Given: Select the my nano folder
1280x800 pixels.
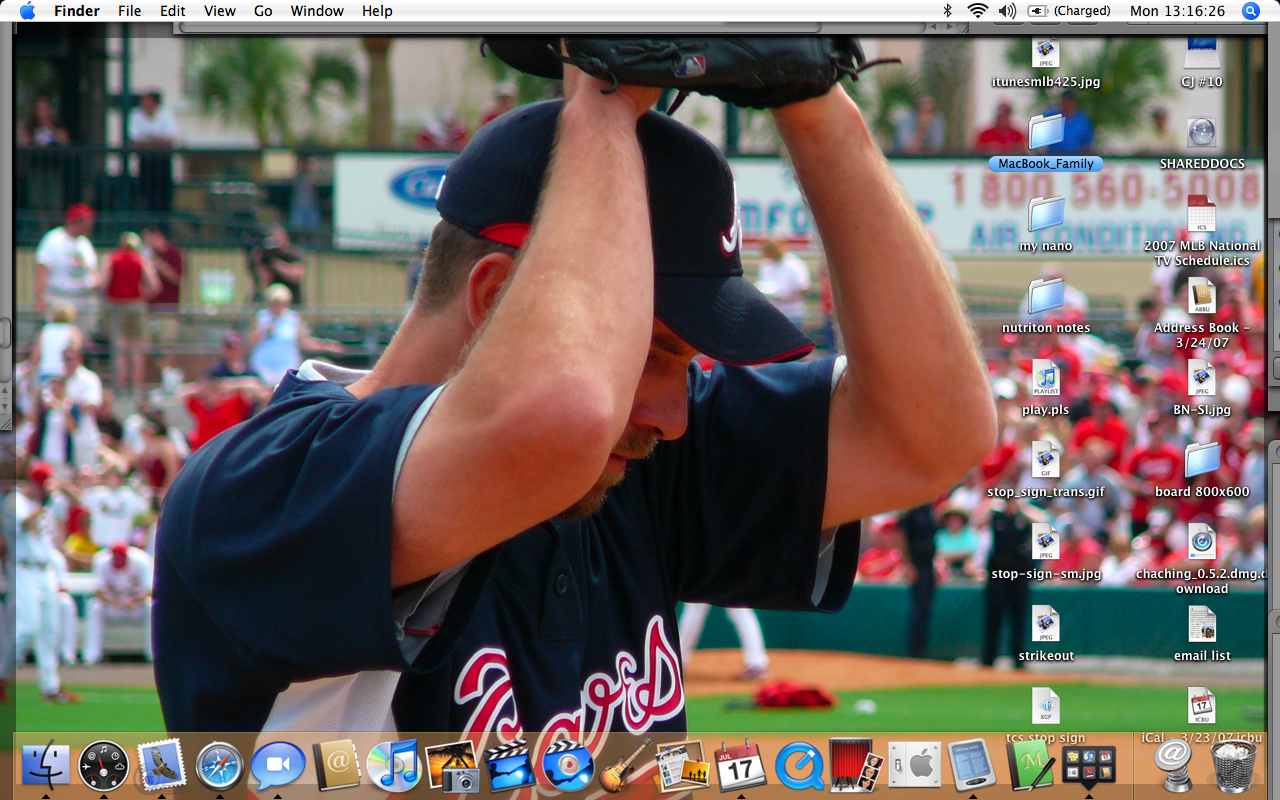Looking at the screenshot, I should pos(1046,224).
